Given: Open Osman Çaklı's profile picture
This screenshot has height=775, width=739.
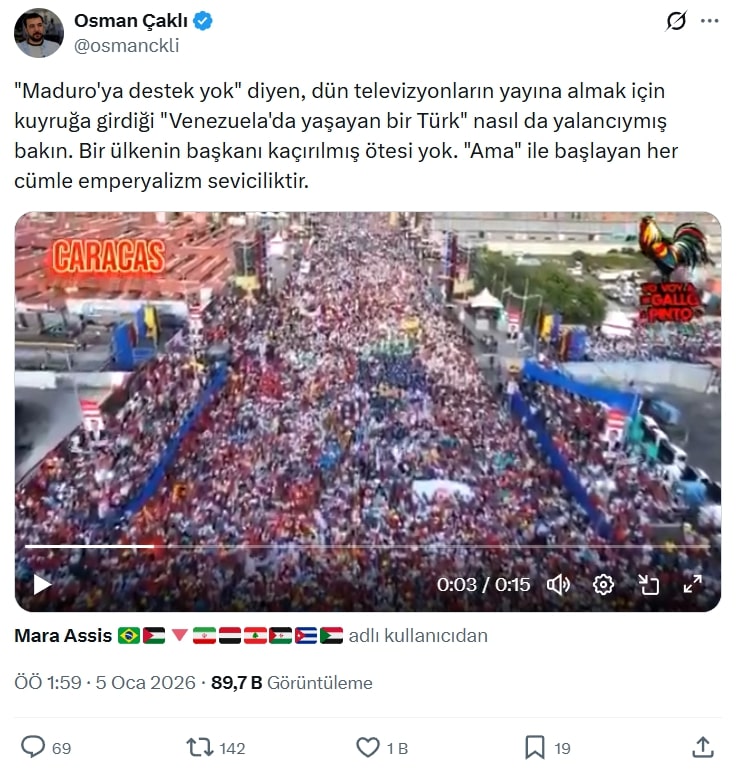Looking at the screenshot, I should 39,33.
